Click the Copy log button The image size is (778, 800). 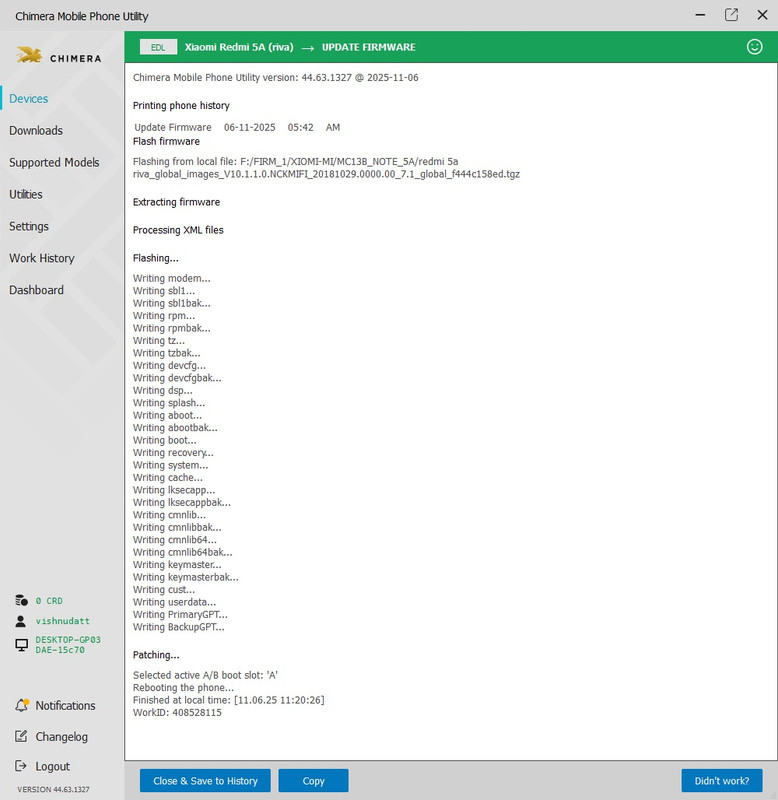[313, 781]
